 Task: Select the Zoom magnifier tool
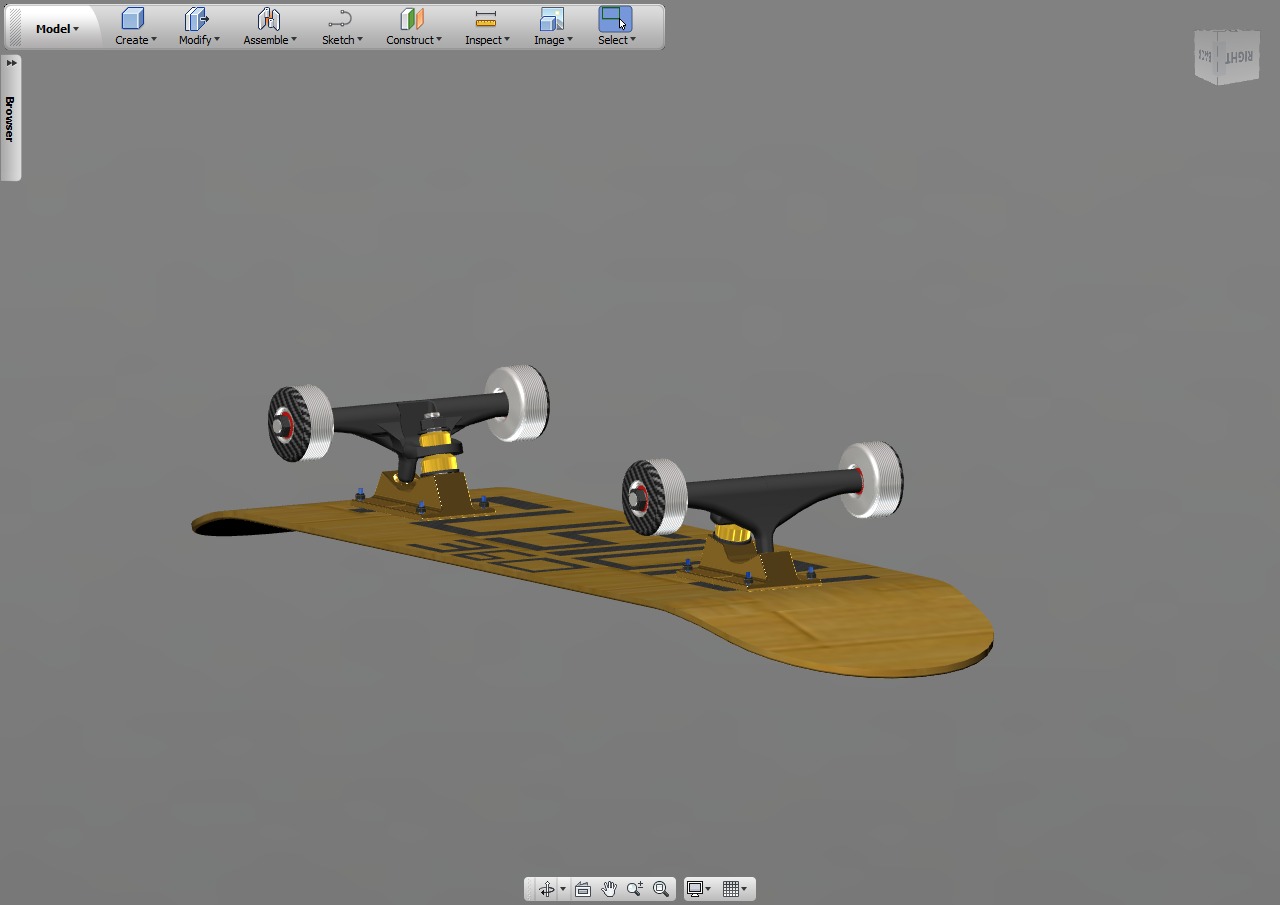coord(634,888)
